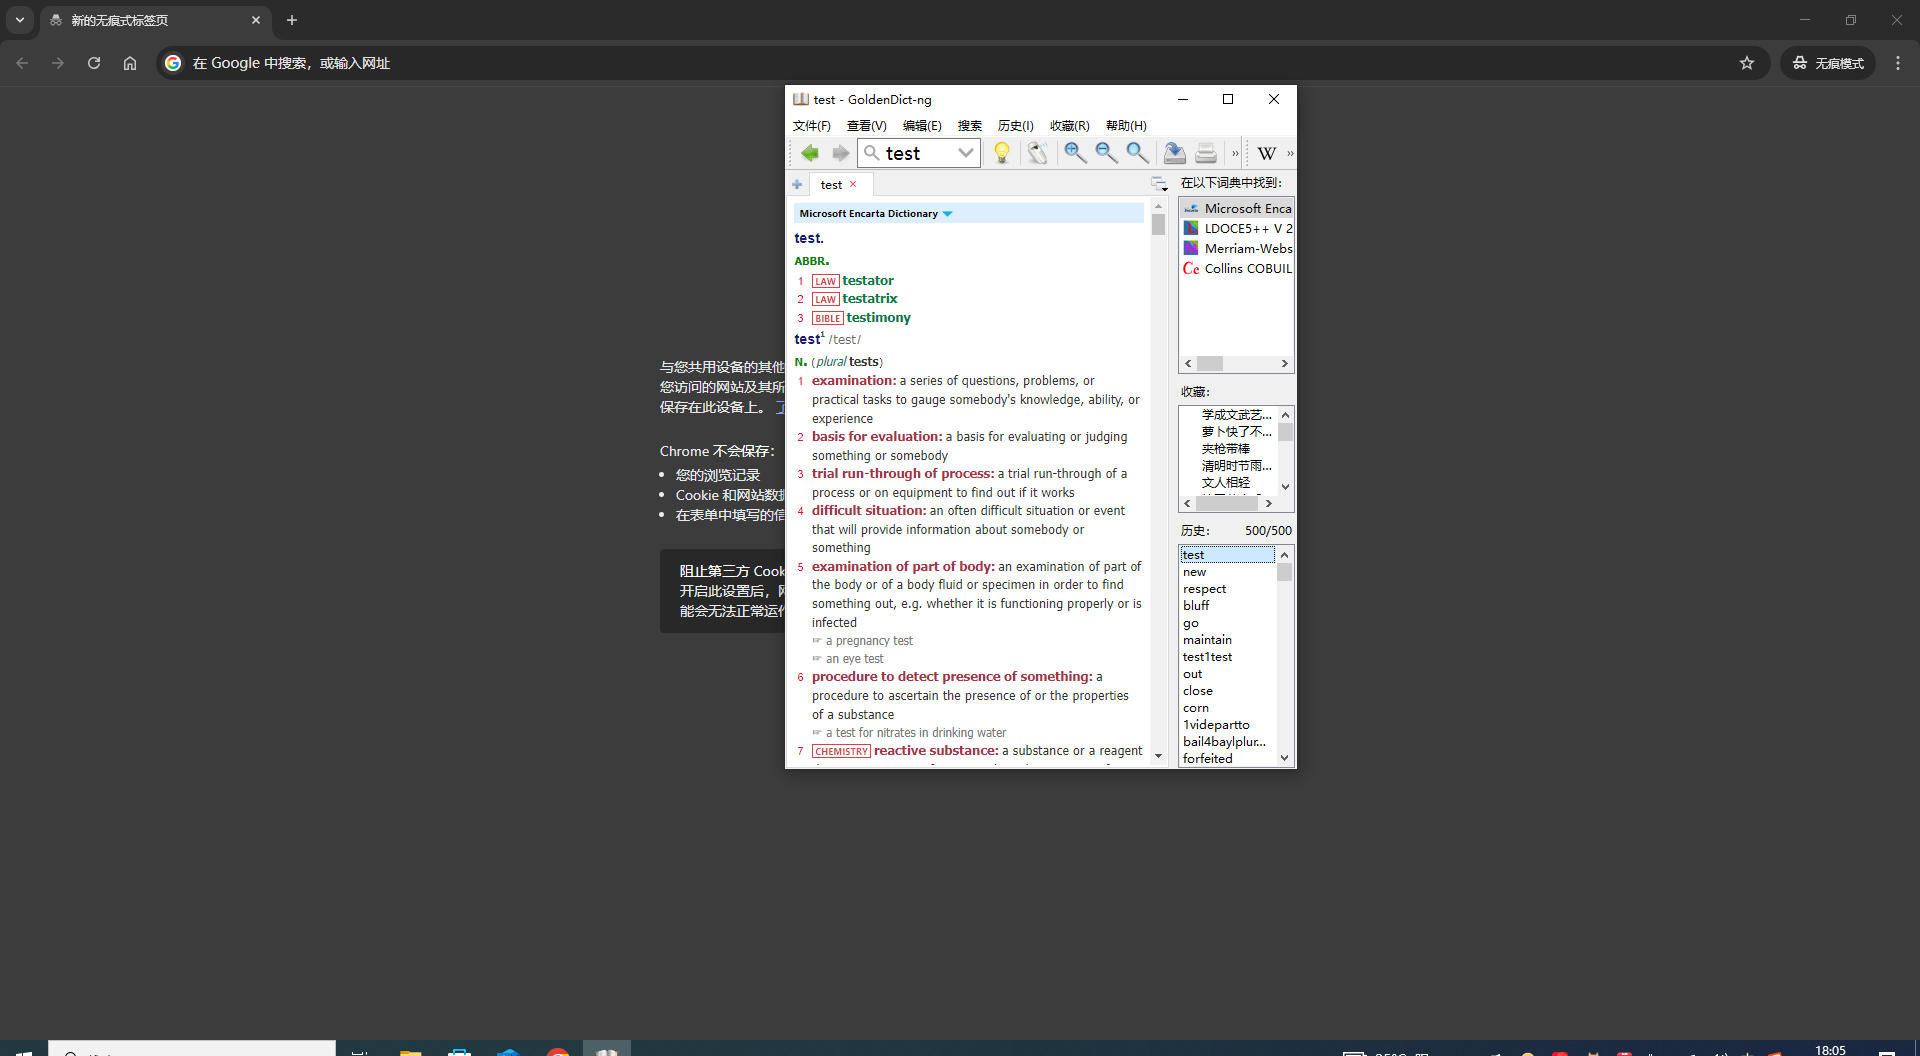
Task: Go back with the green left arrow
Action: point(809,153)
